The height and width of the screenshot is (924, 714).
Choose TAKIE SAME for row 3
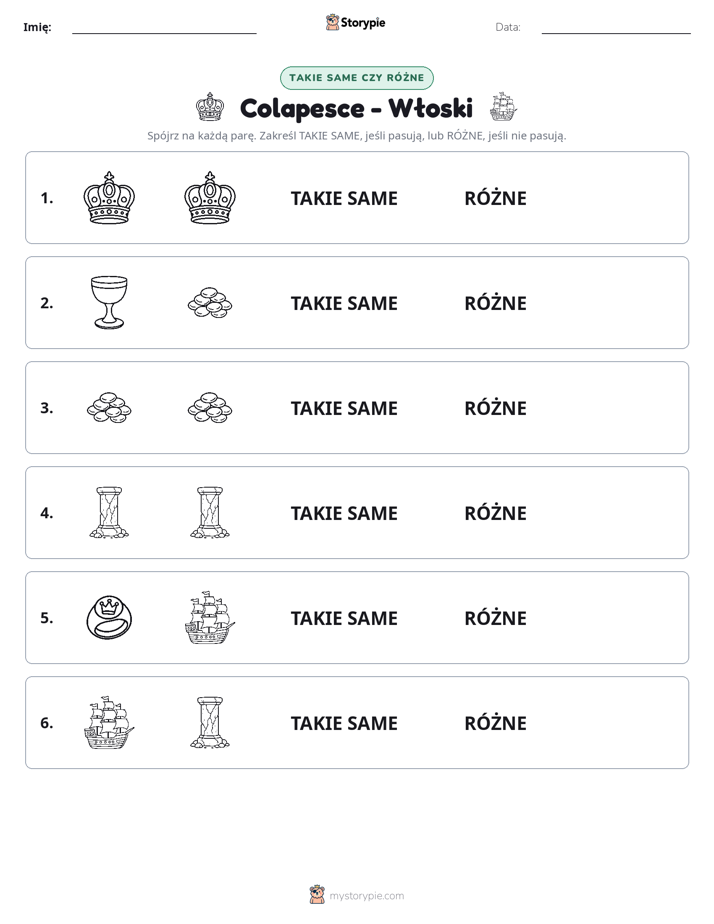[344, 408]
